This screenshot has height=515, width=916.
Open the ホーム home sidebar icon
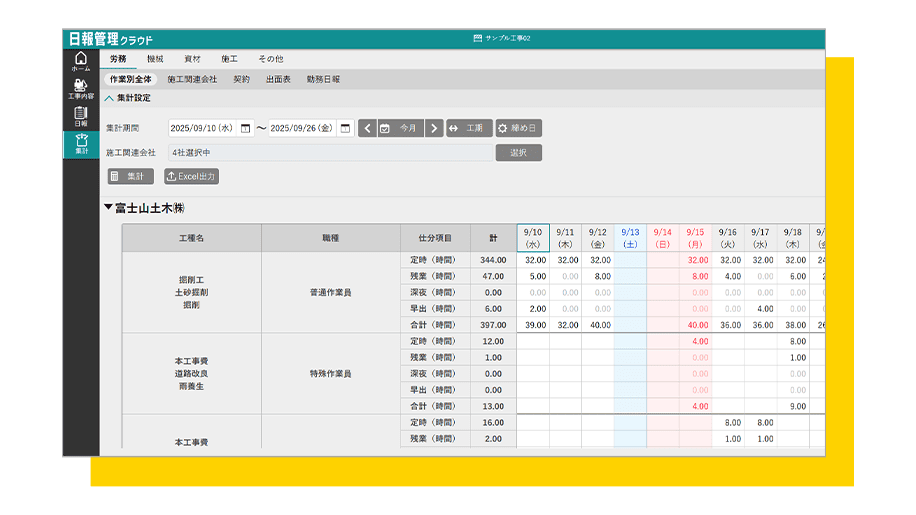tap(81, 61)
